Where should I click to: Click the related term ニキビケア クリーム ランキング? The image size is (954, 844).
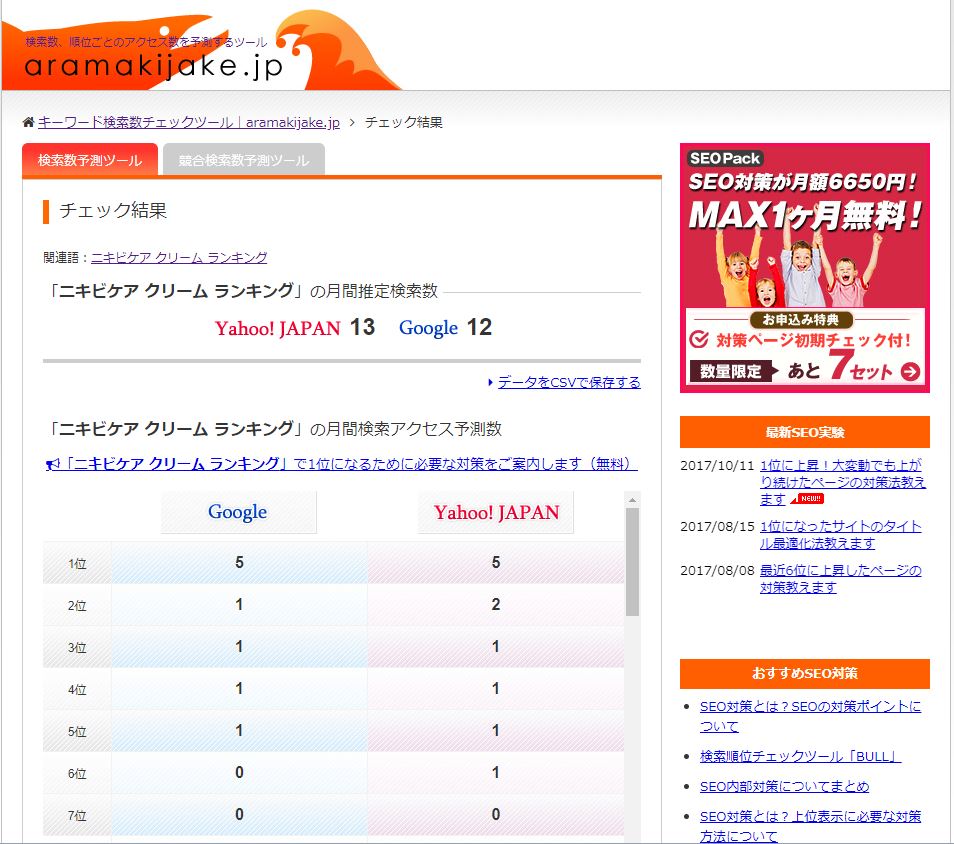[178, 257]
